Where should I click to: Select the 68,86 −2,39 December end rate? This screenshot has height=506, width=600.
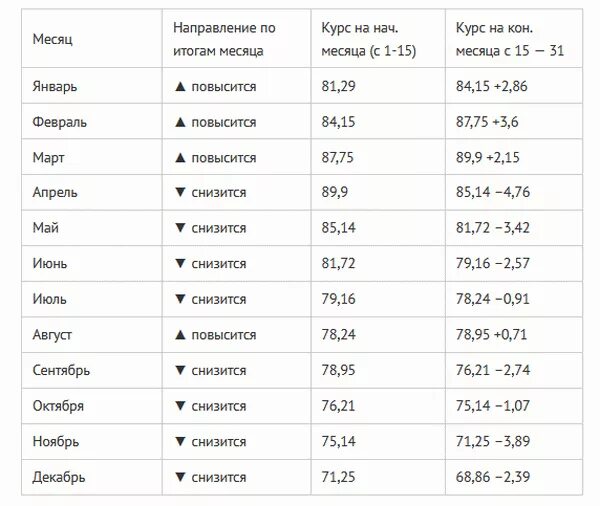[493, 477]
